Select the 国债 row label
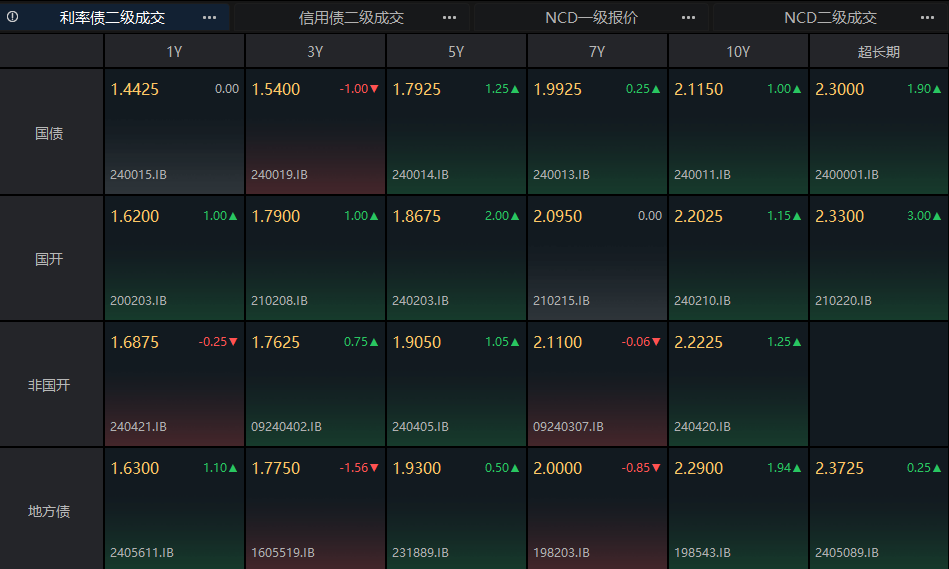 49,133
